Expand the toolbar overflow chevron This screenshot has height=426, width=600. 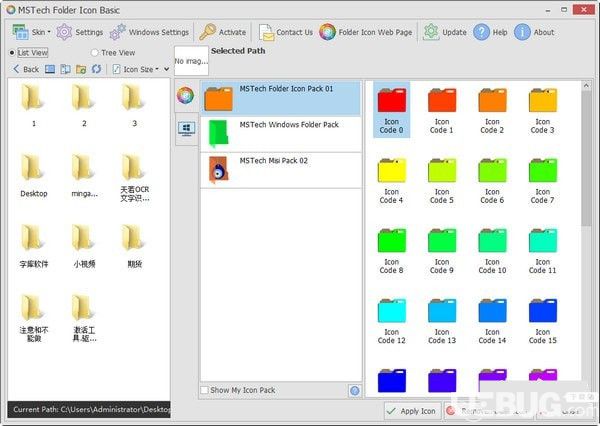(x=166, y=69)
